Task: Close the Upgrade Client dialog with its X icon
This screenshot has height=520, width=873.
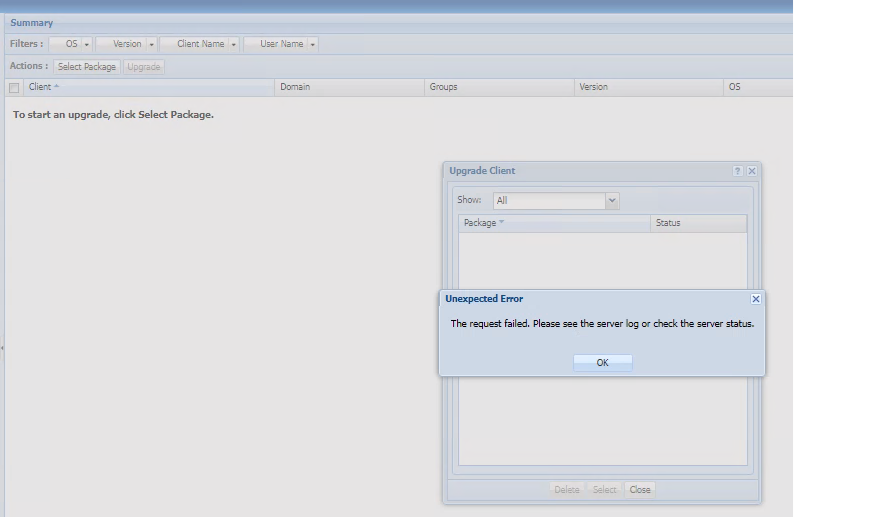Action: [x=752, y=171]
